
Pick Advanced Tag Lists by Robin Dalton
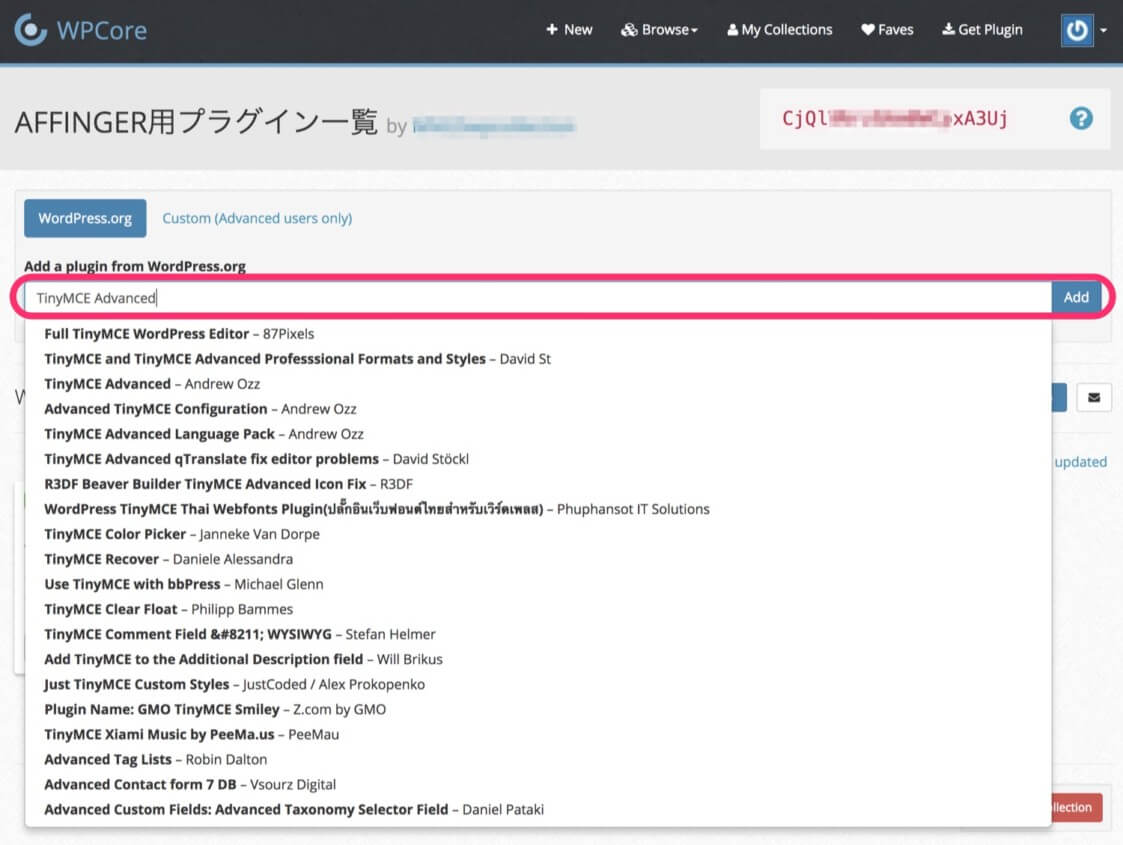(538, 760)
